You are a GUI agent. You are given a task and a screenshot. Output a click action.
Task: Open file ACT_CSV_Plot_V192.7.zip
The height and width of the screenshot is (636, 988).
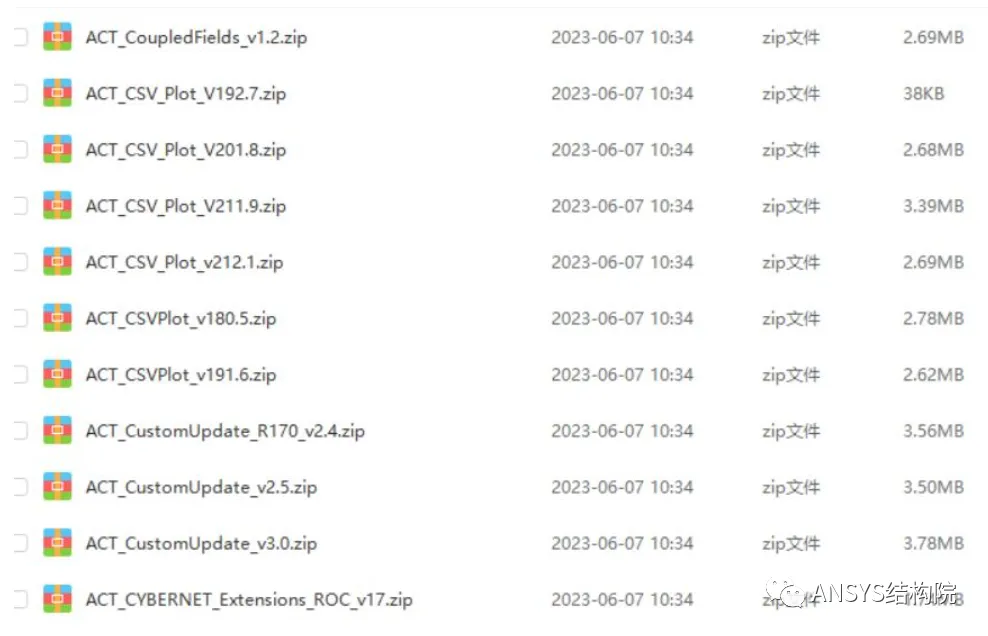click(186, 94)
